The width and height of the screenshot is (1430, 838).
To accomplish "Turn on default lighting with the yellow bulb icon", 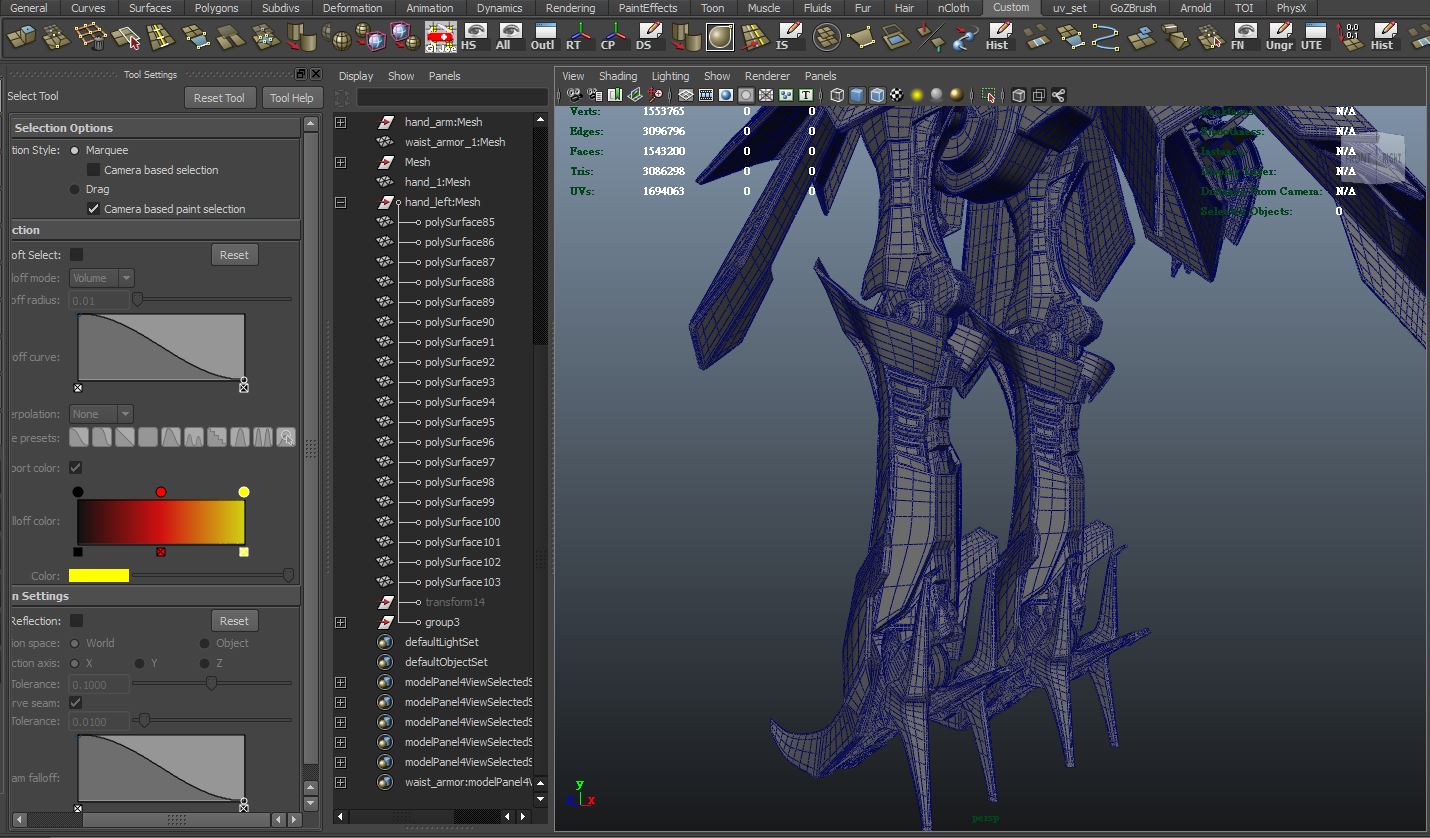I will pos(917,94).
